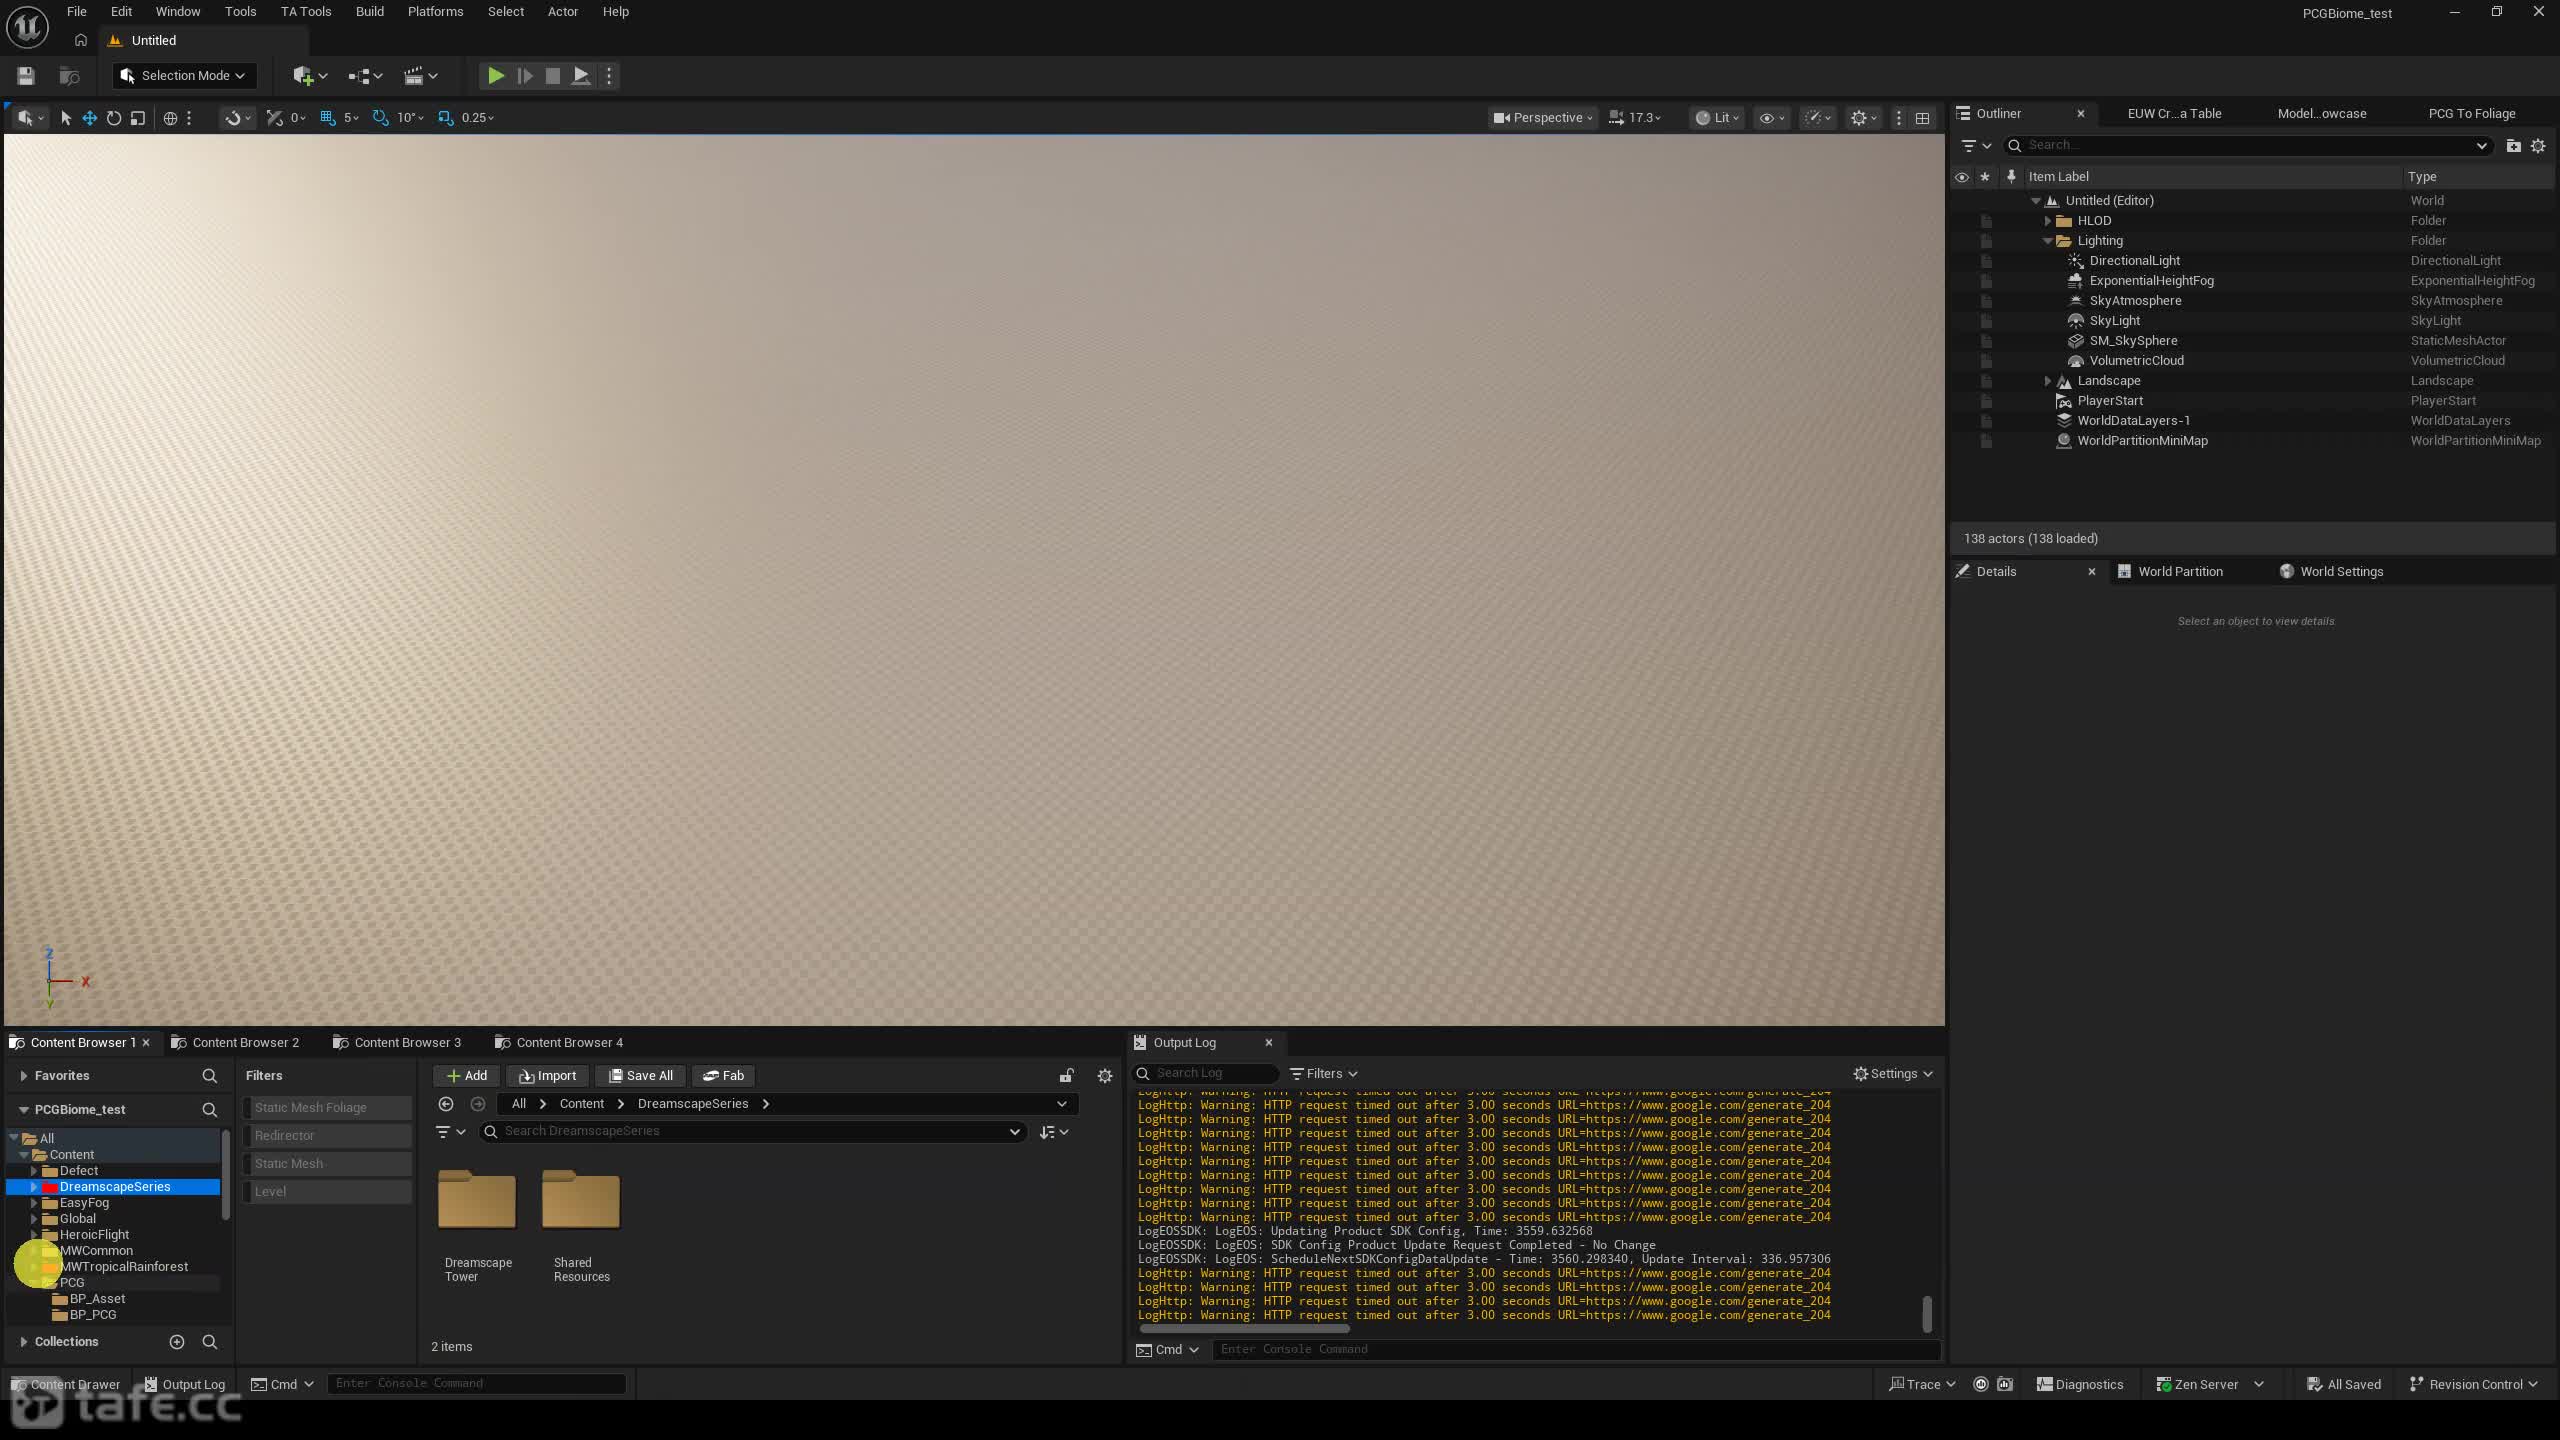Click the Save current level icon
The height and width of the screenshot is (1440, 2560).
point(26,76)
